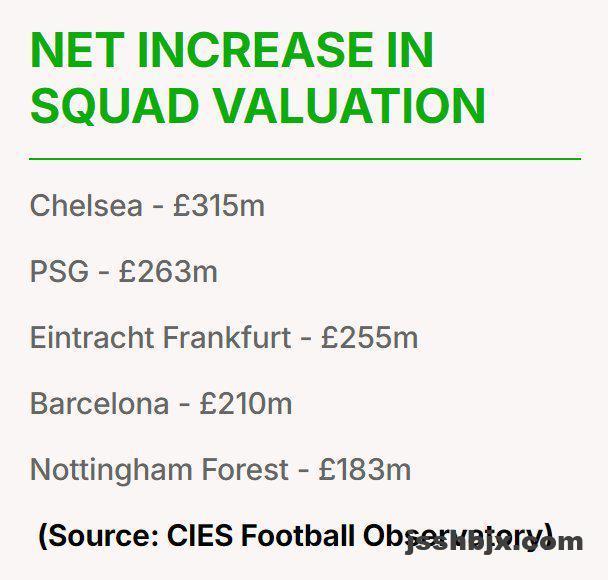Click the word "Source:" in the footer
608x580 pixels.
tap(96, 535)
